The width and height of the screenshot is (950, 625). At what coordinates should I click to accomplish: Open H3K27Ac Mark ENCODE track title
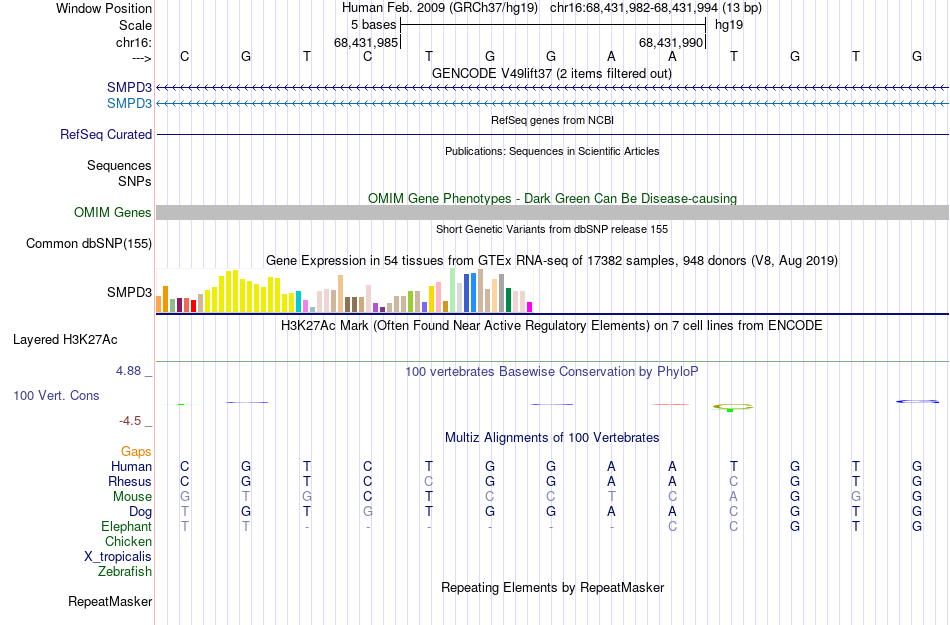[x=551, y=326]
